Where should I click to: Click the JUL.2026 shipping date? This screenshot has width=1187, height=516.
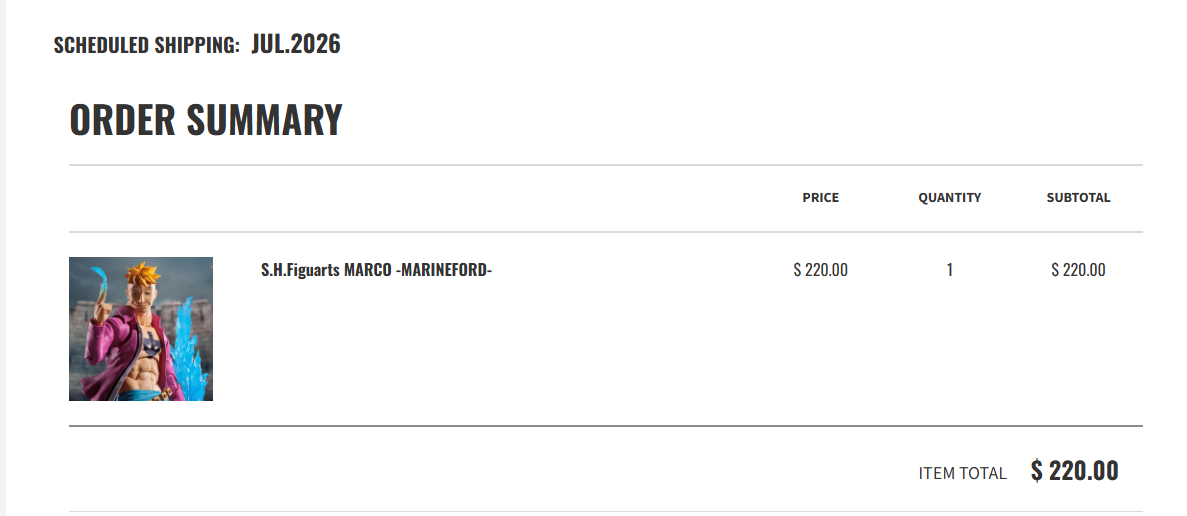click(x=296, y=44)
